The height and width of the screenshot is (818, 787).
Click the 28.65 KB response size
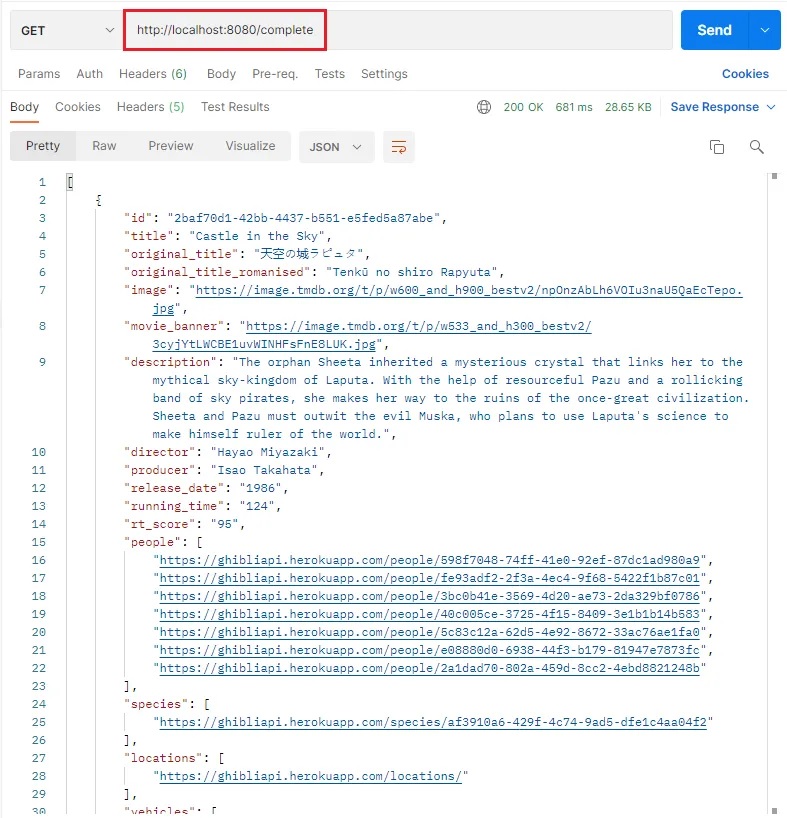point(628,107)
